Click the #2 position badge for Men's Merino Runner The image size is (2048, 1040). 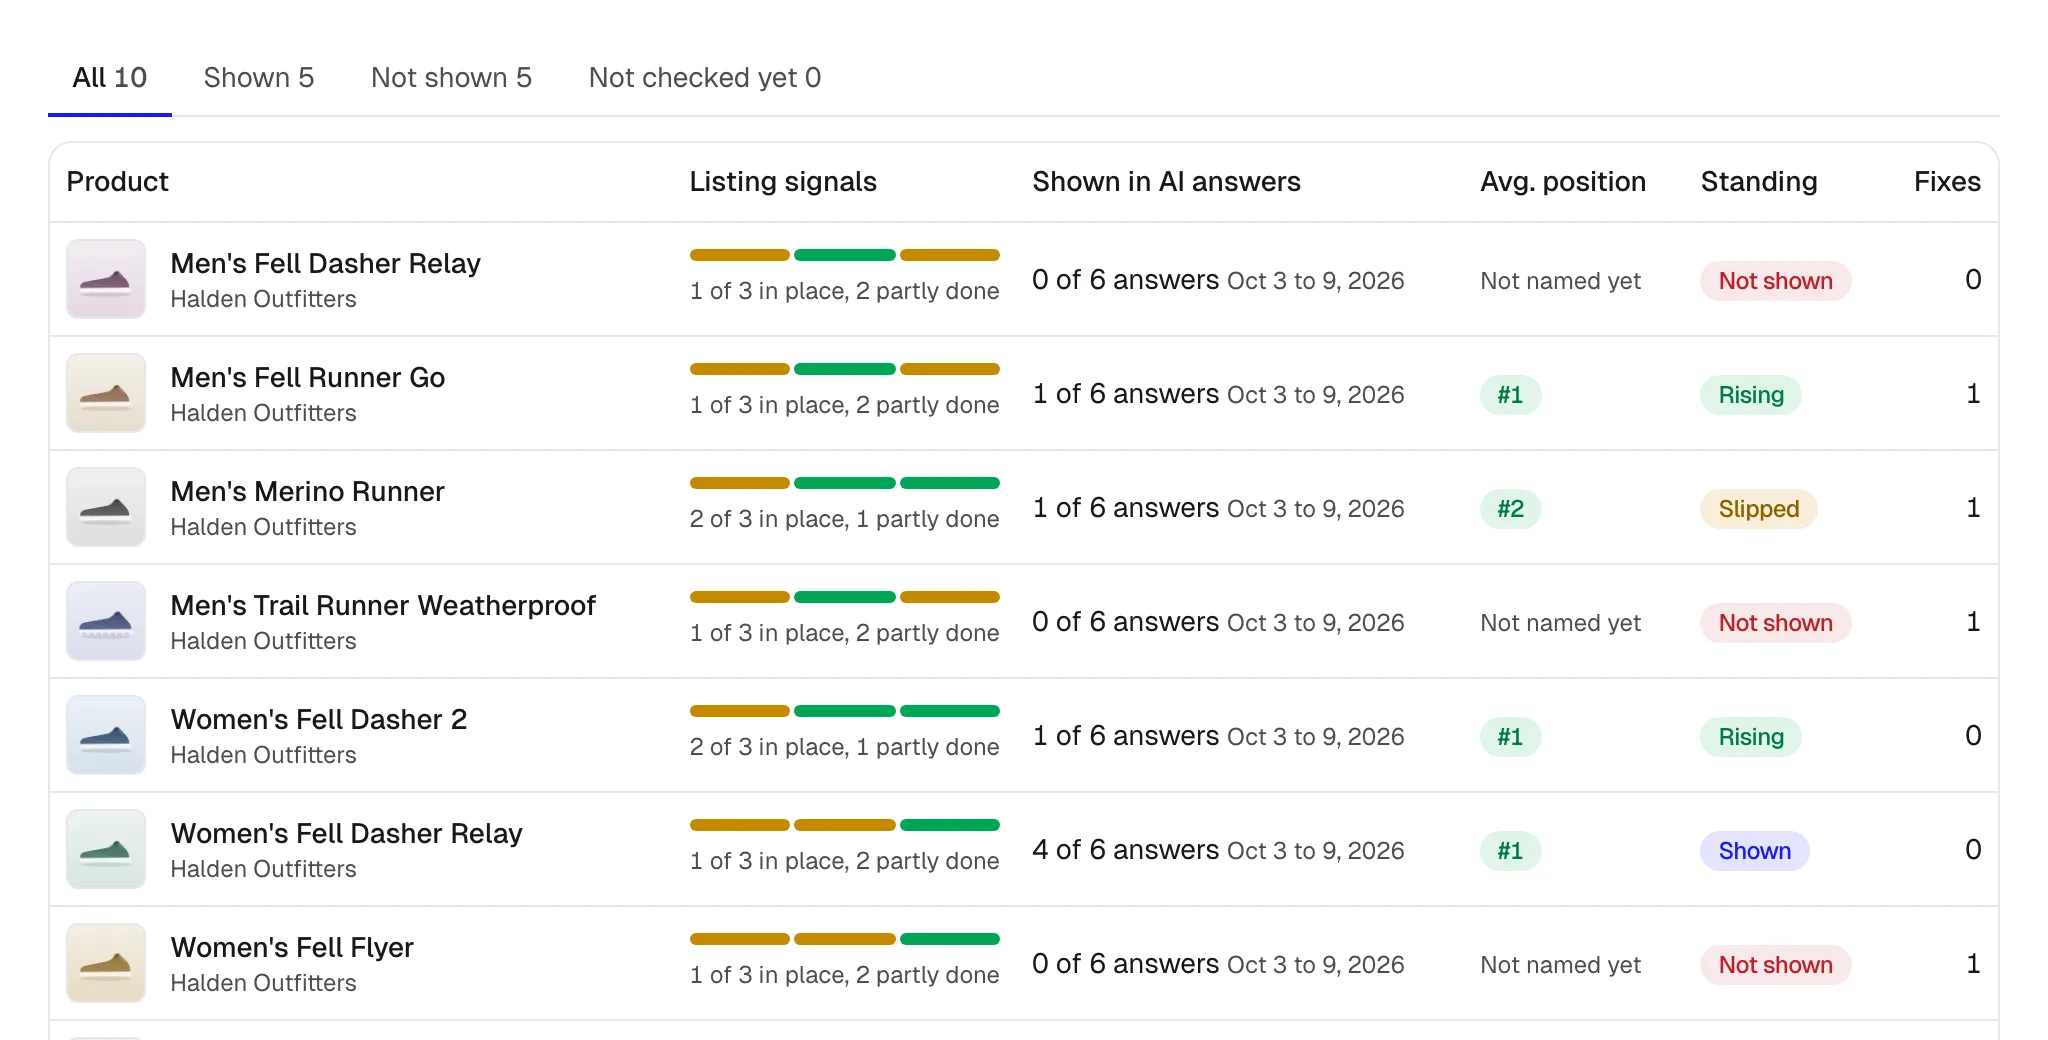[1510, 509]
